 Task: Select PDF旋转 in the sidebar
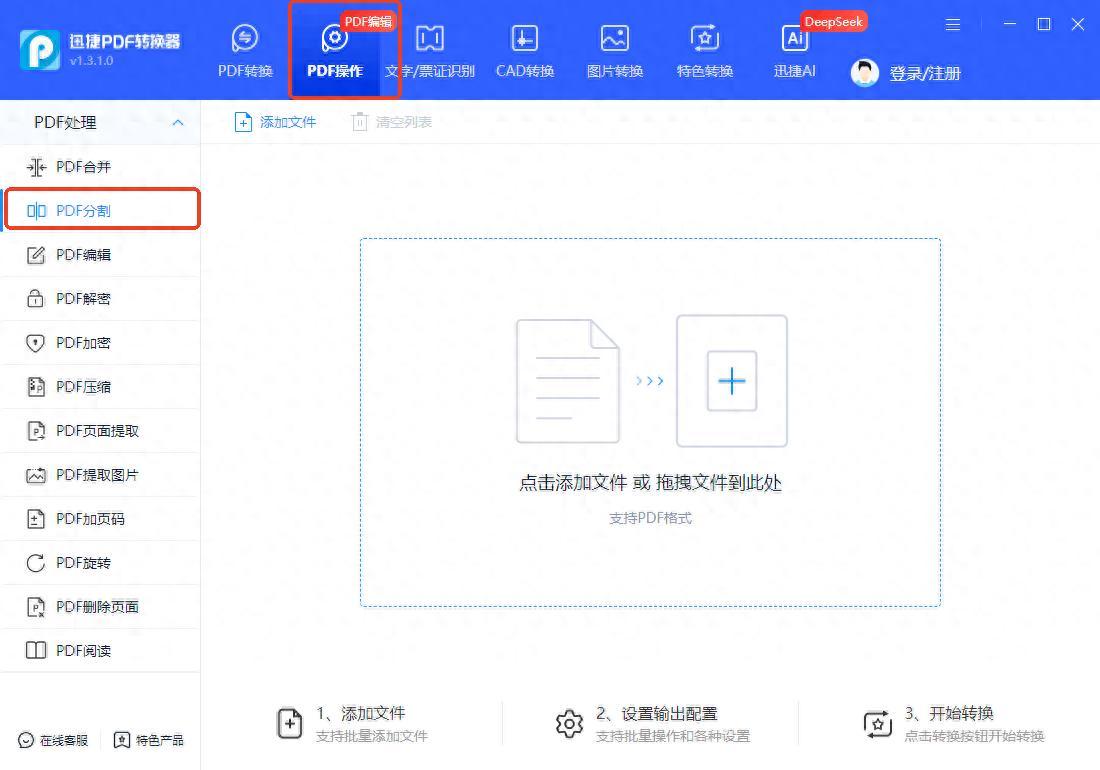click(83, 563)
